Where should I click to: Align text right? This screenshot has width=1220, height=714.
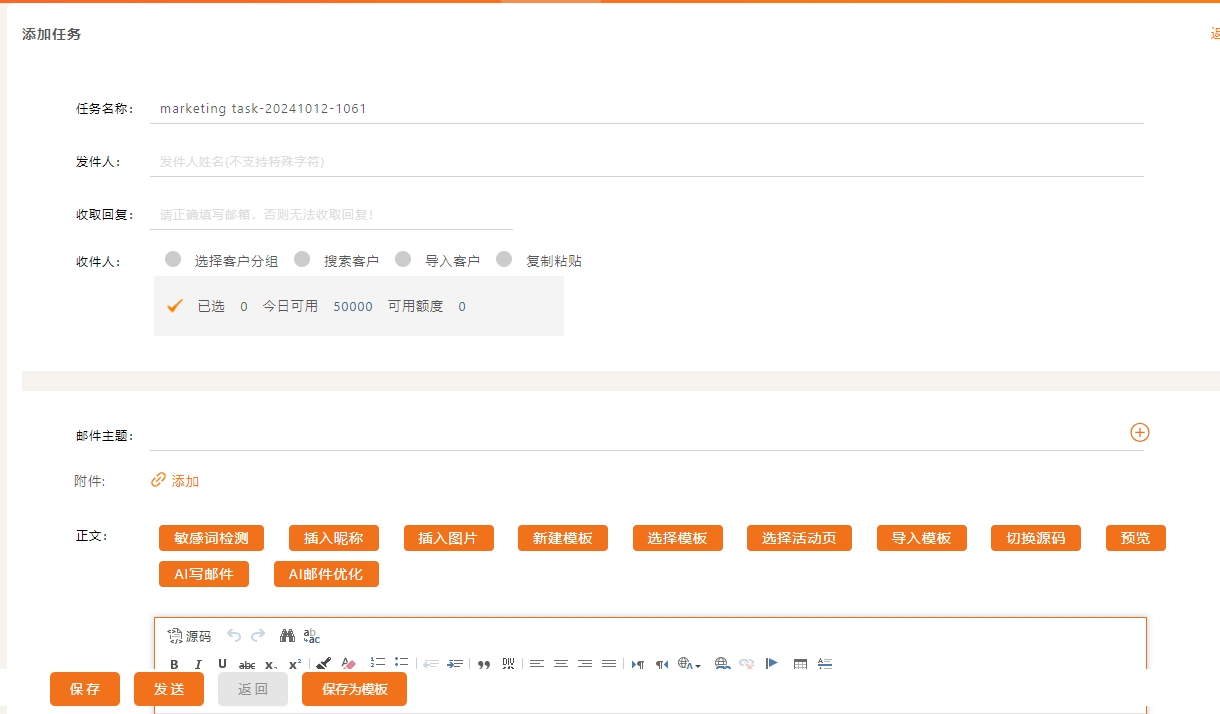tap(585, 663)
